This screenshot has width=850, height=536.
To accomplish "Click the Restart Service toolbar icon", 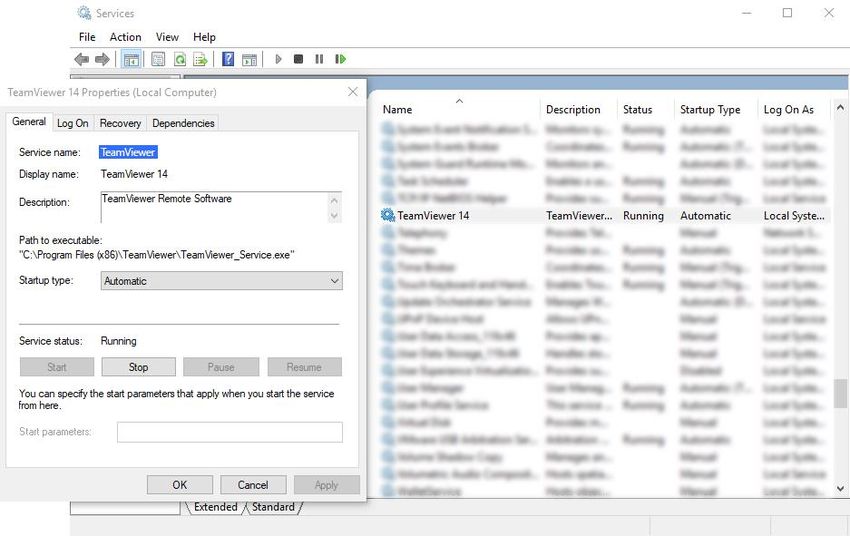I will (x=340, y=59).
